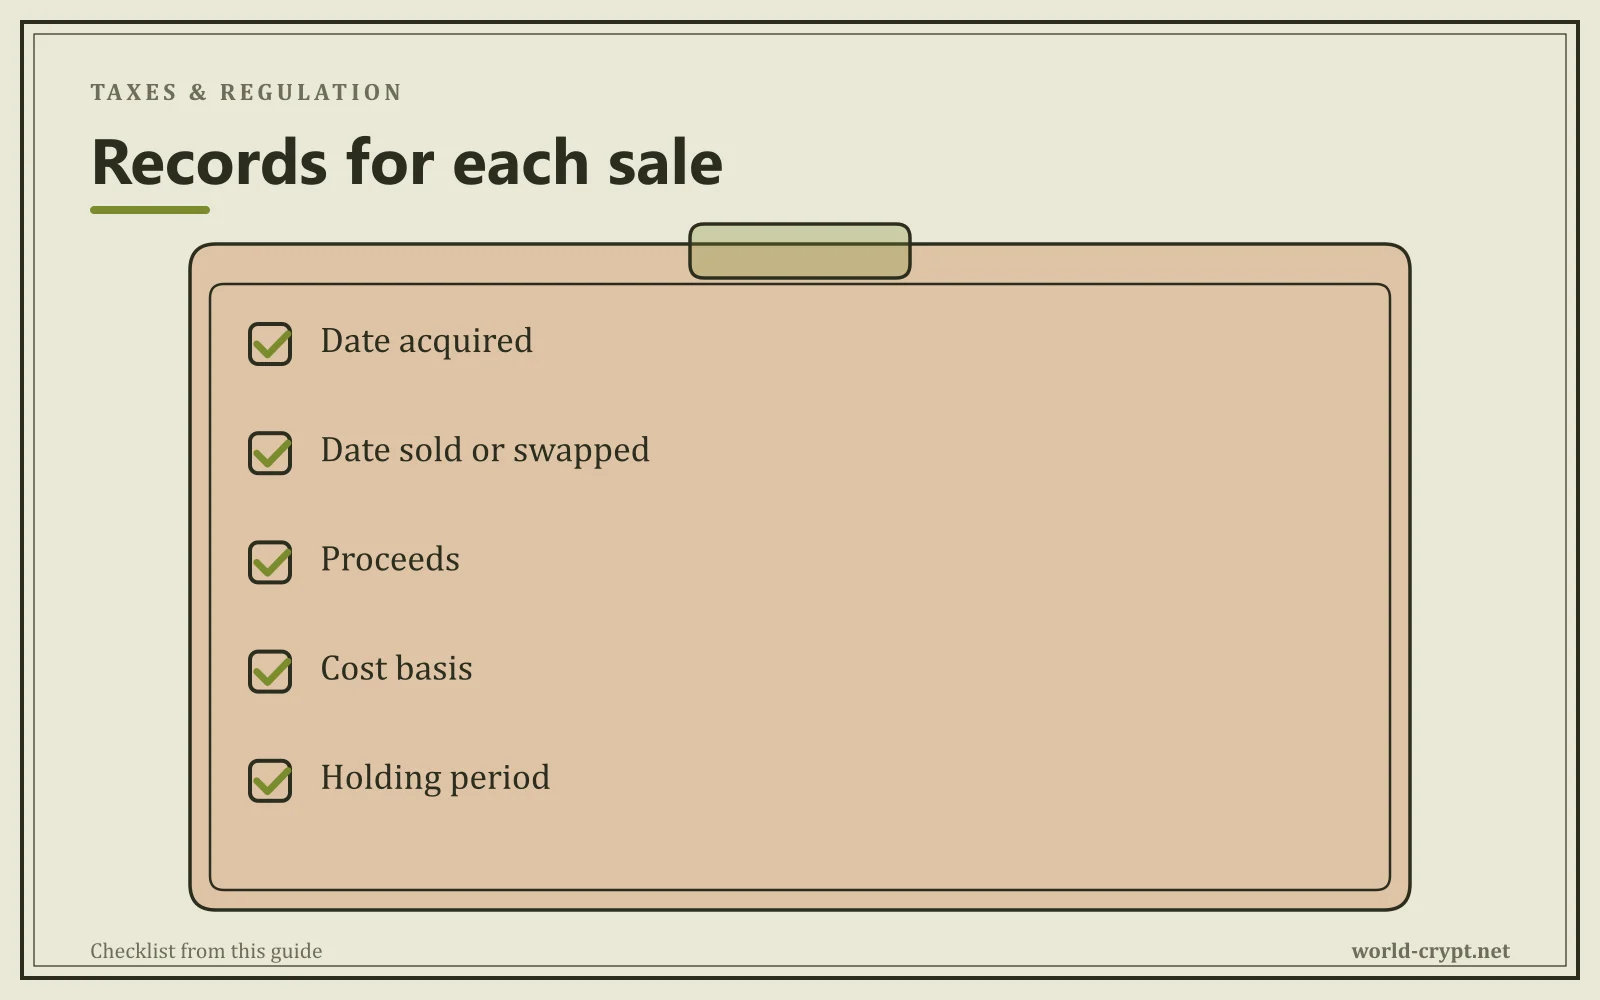Screen dimensions: 1600x1000
Task: Click the green checkmark next to Proceeds
Action: (272, 561)
